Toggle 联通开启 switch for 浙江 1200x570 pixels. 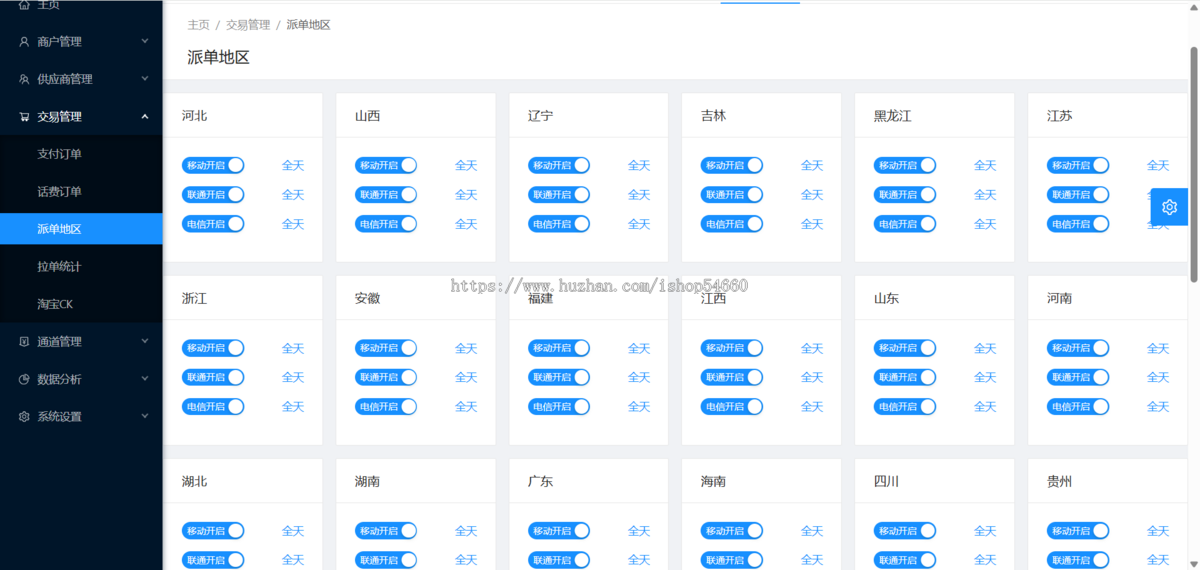point(213,378)
